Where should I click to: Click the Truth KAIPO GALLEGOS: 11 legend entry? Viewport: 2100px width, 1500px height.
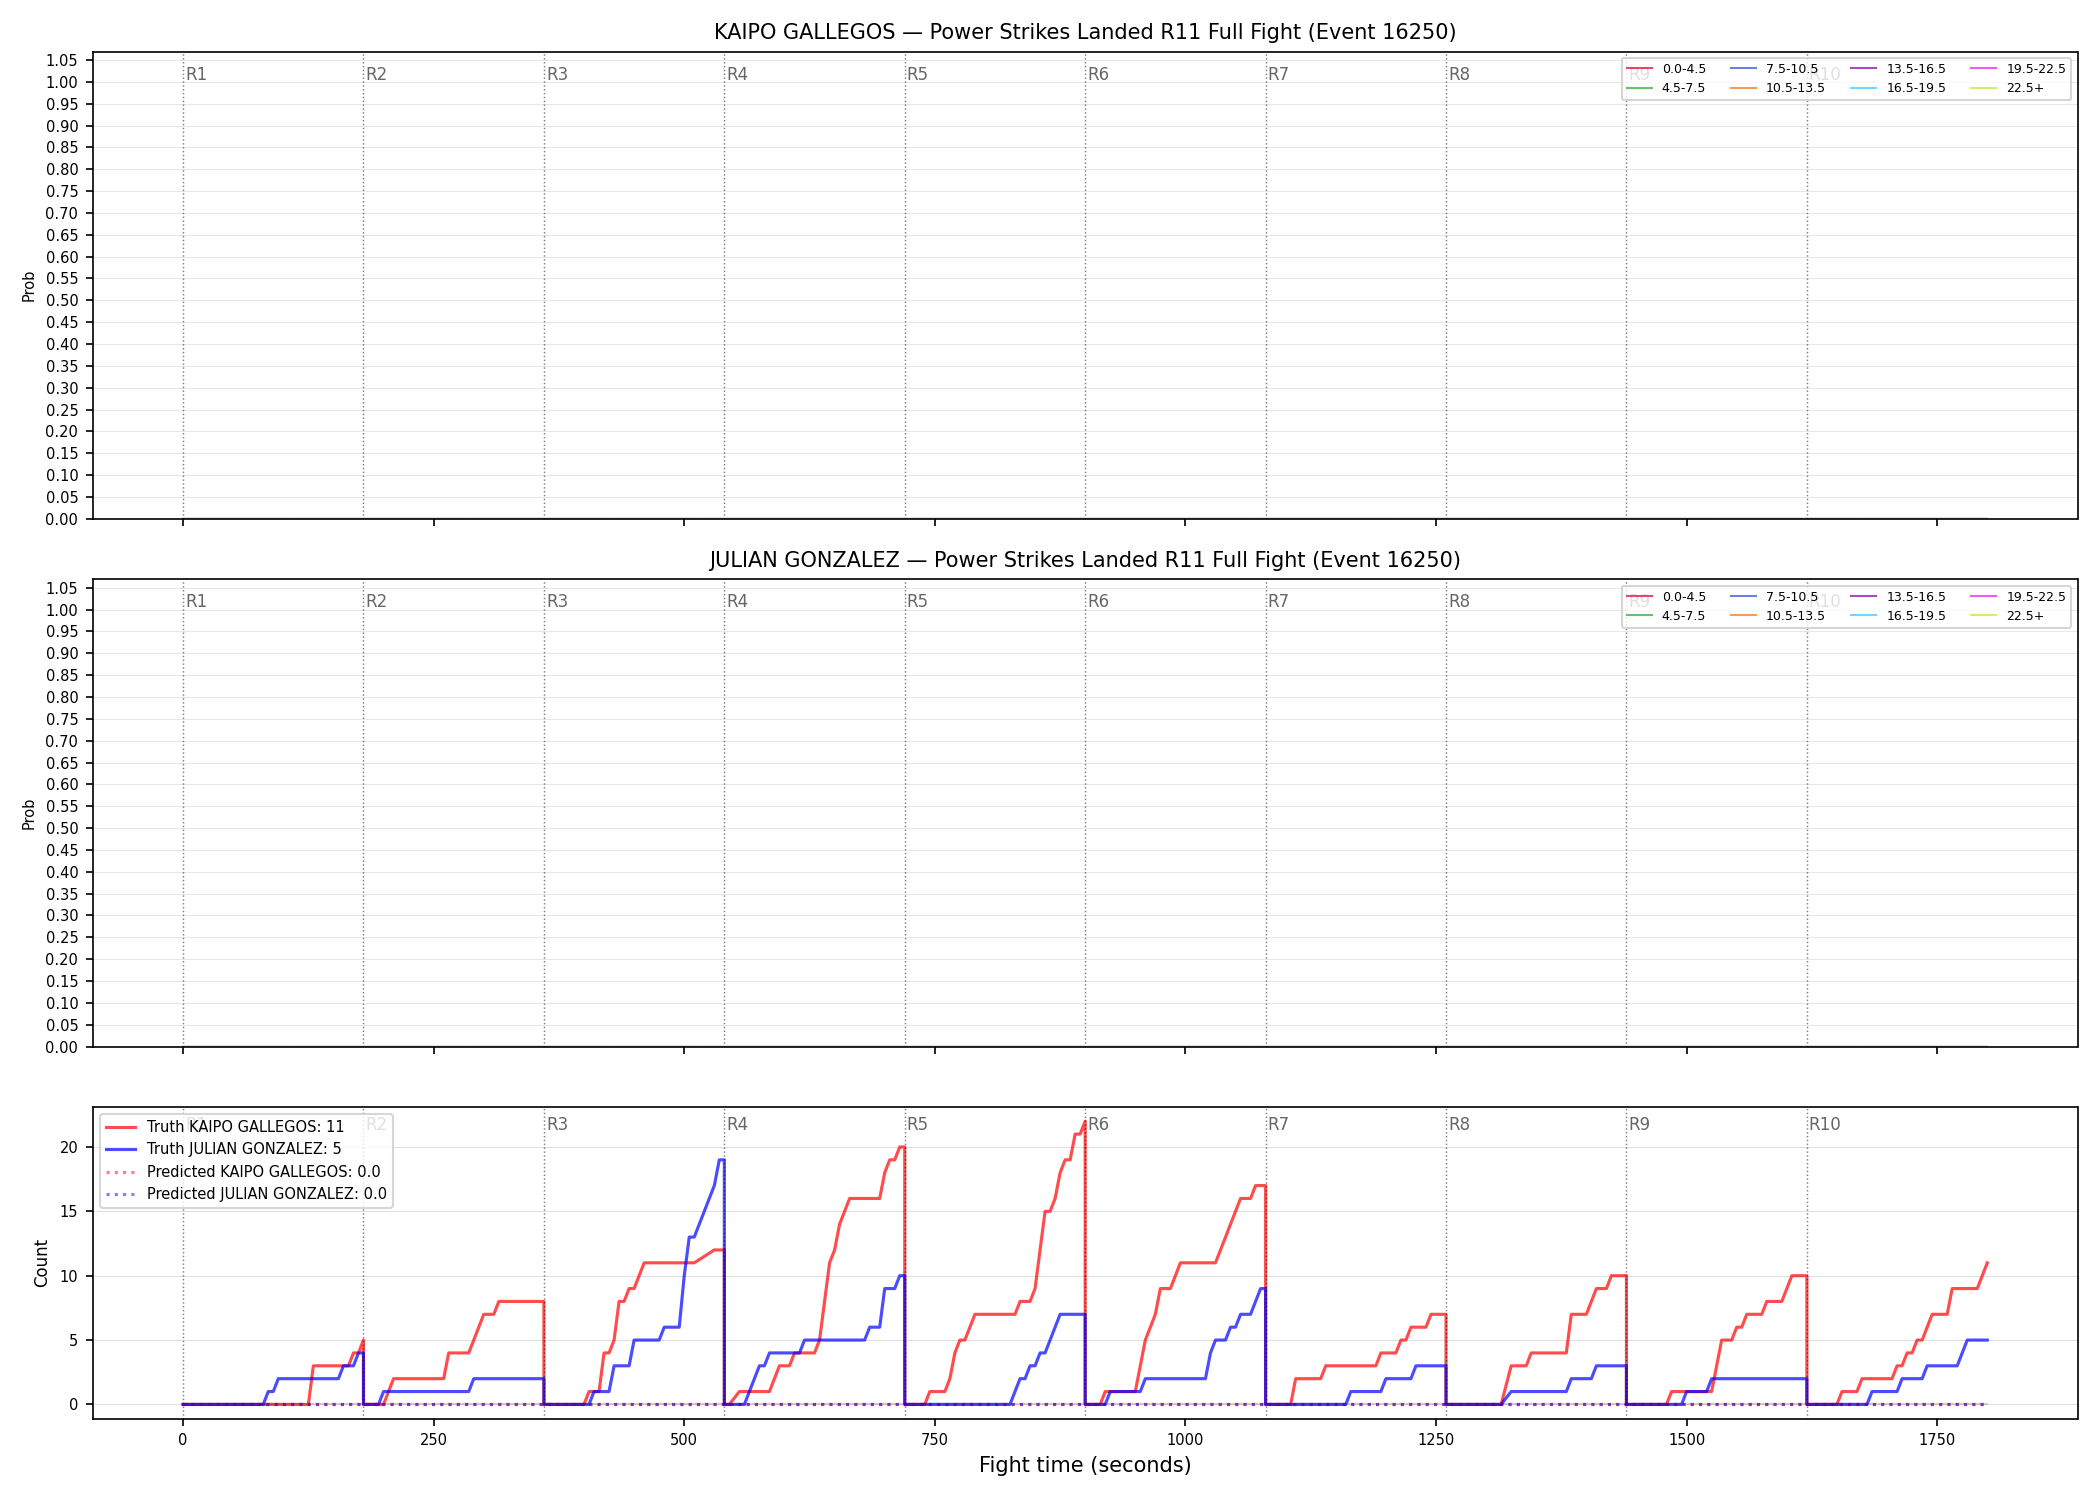pos(225,1127)
